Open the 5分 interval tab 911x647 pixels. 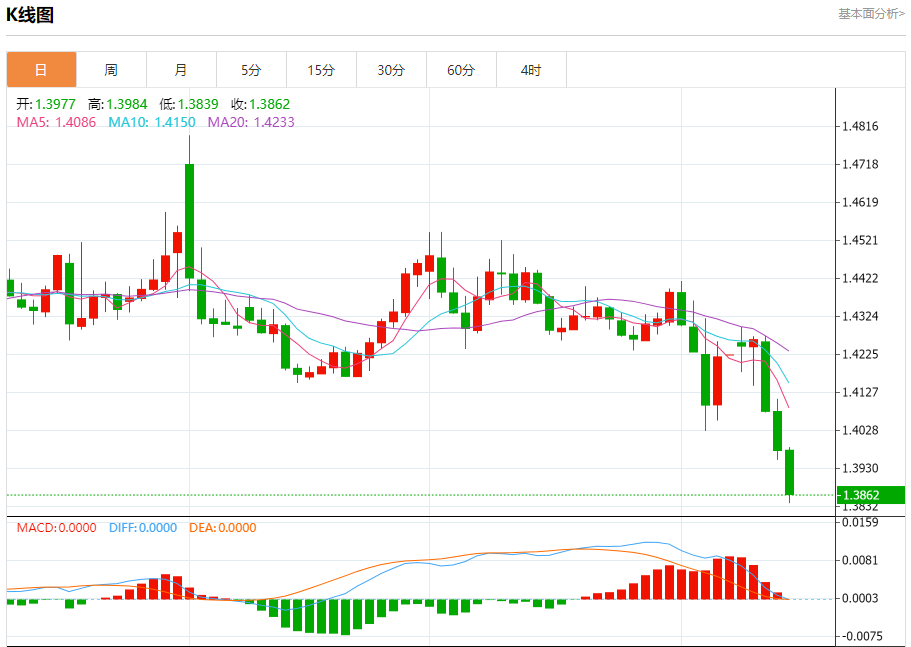[251, 70]
